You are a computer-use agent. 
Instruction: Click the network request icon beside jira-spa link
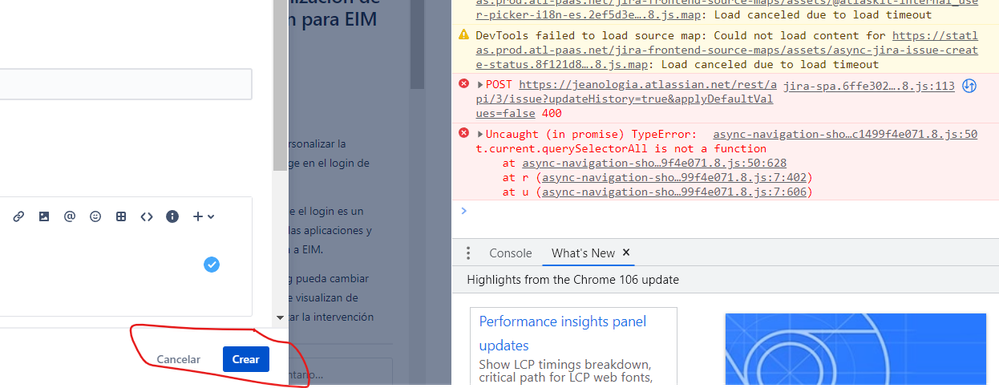point(969,85)
